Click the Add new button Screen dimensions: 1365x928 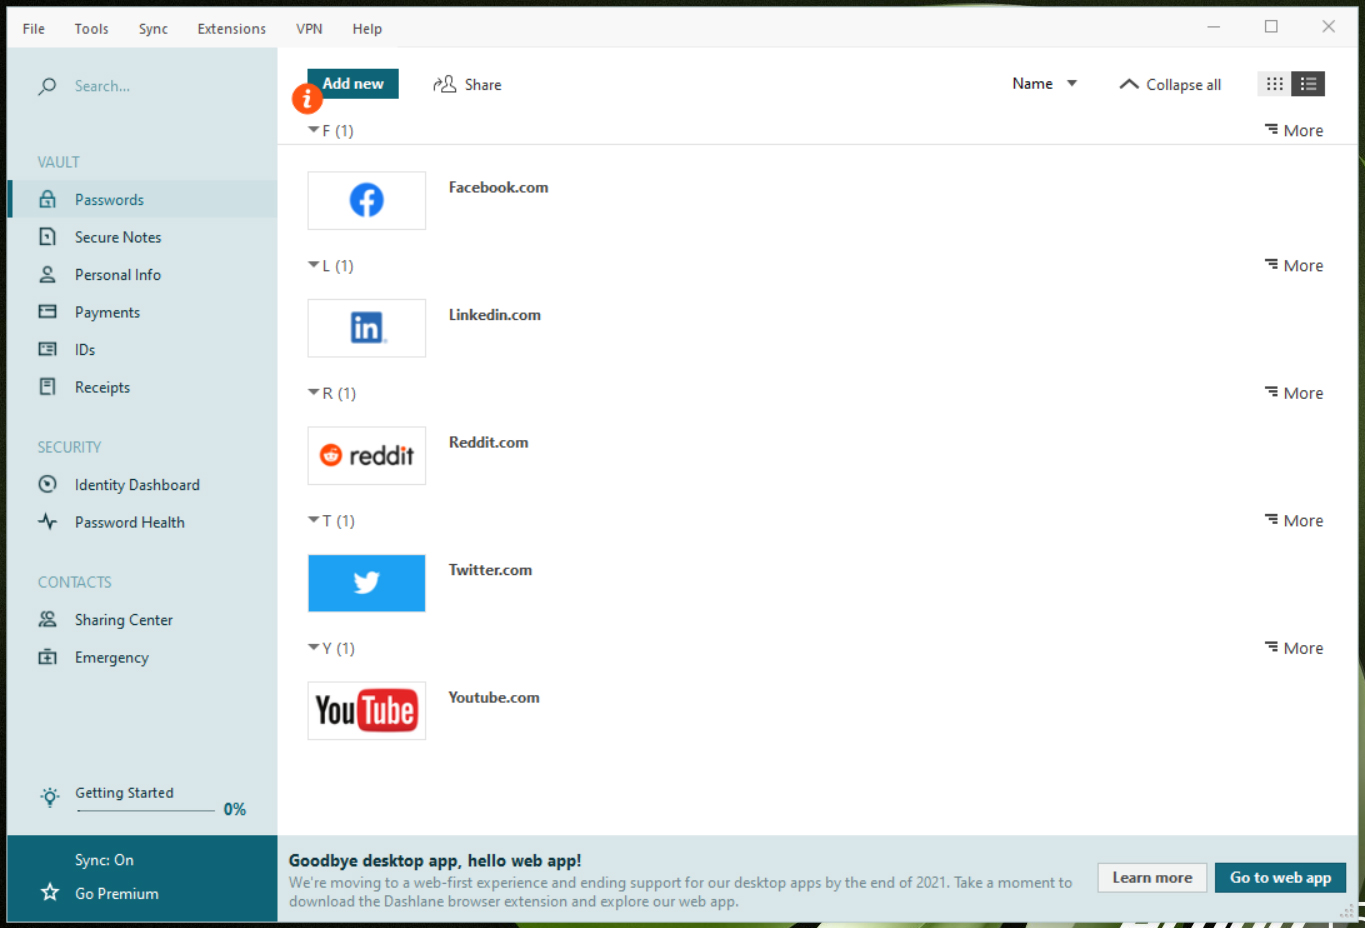click(x=352, y=83)
